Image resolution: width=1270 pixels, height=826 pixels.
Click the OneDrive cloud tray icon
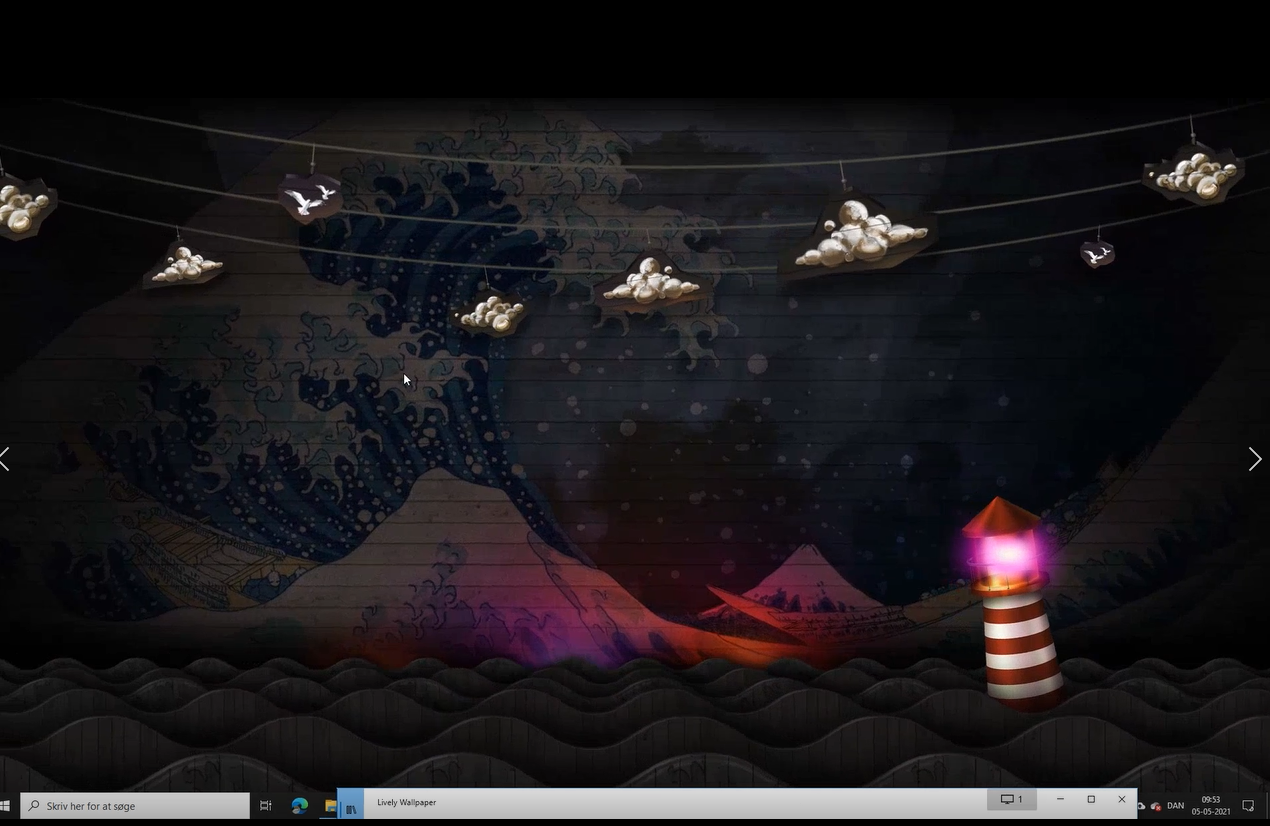[1141, 806]
